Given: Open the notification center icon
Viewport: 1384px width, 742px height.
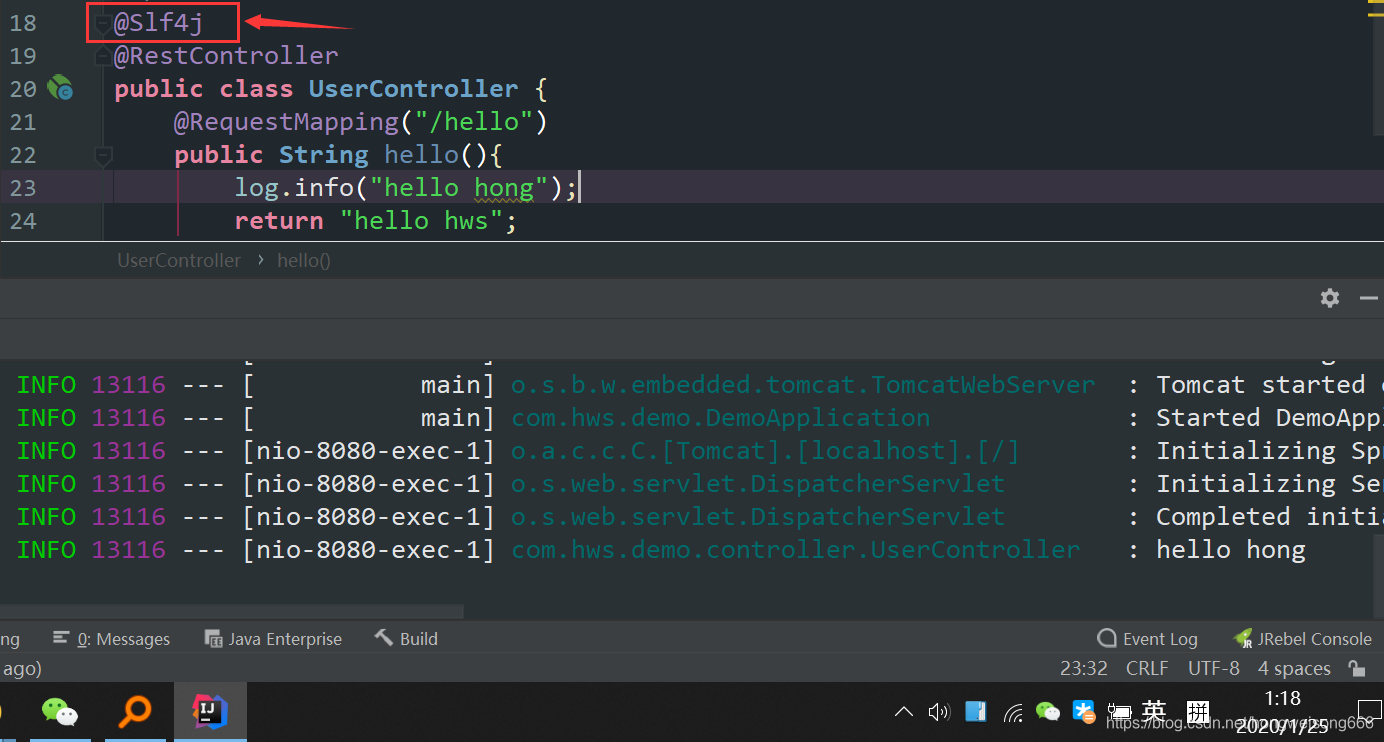Looking at the screenshot, I should 1369,712.
